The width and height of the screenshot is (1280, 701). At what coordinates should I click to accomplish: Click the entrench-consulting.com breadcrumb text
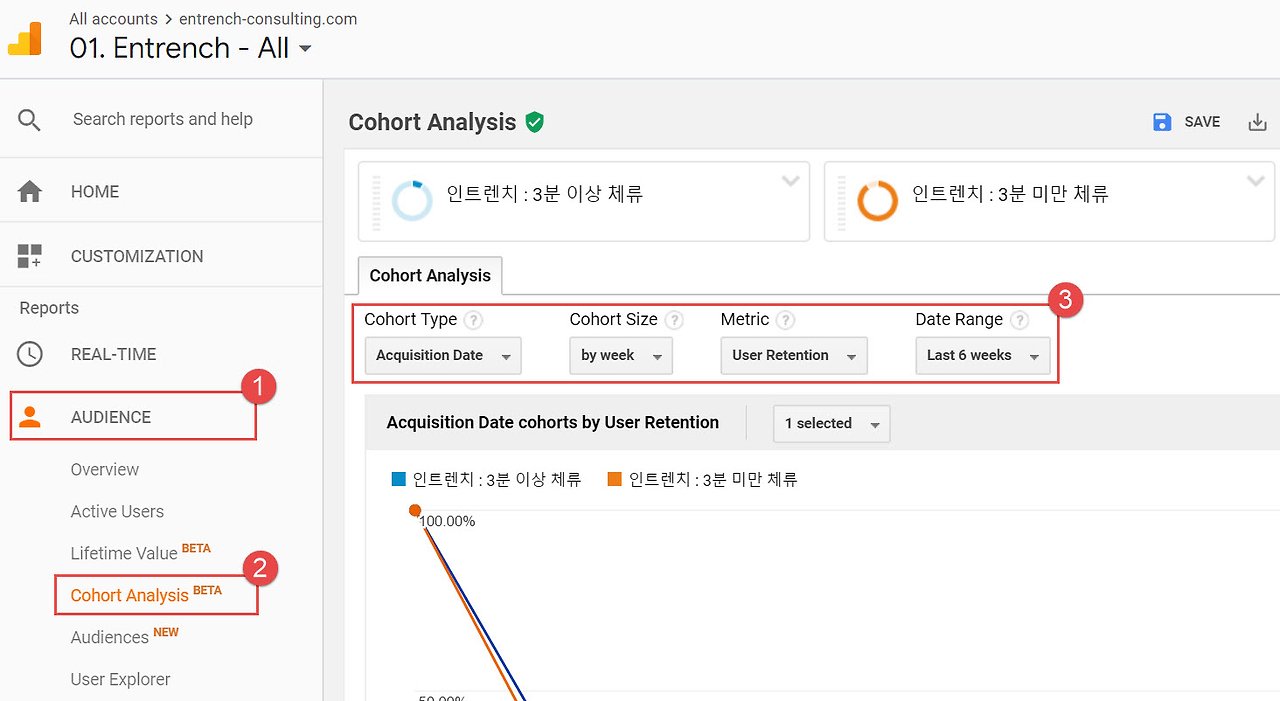coord(268,19)
